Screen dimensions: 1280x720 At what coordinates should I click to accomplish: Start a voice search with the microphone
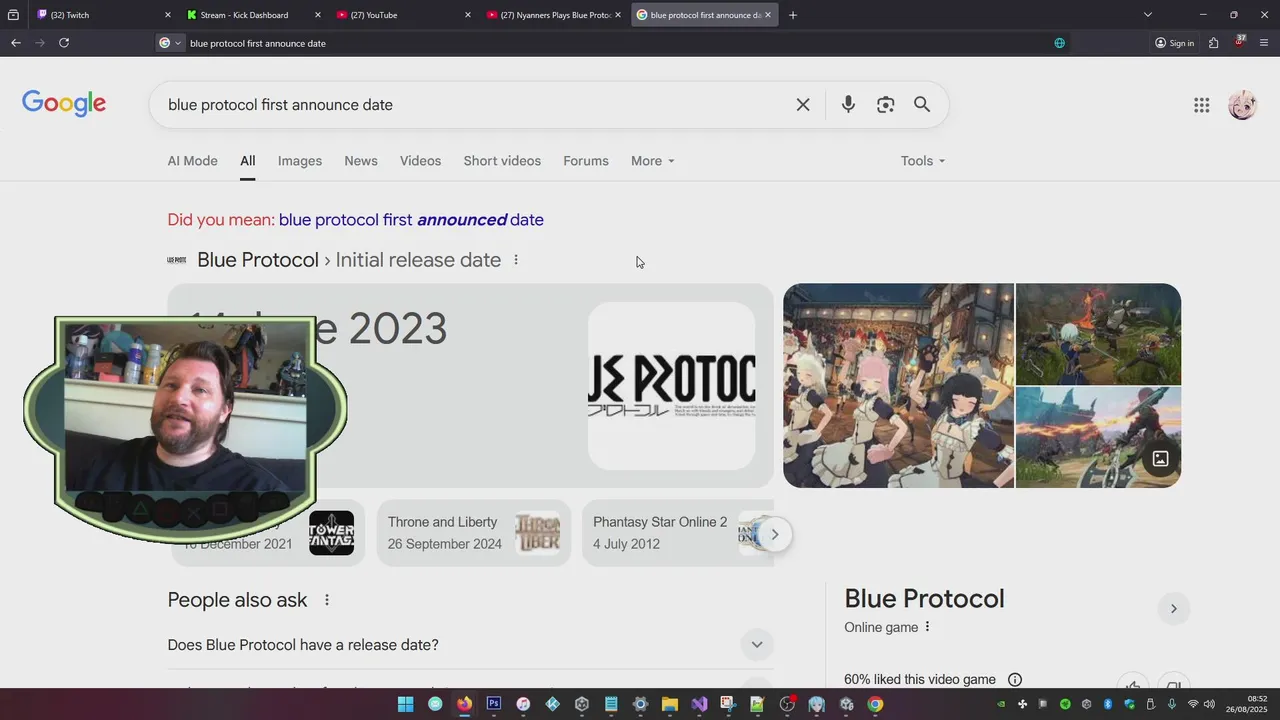pyautogui.click(x=848, y=105)
